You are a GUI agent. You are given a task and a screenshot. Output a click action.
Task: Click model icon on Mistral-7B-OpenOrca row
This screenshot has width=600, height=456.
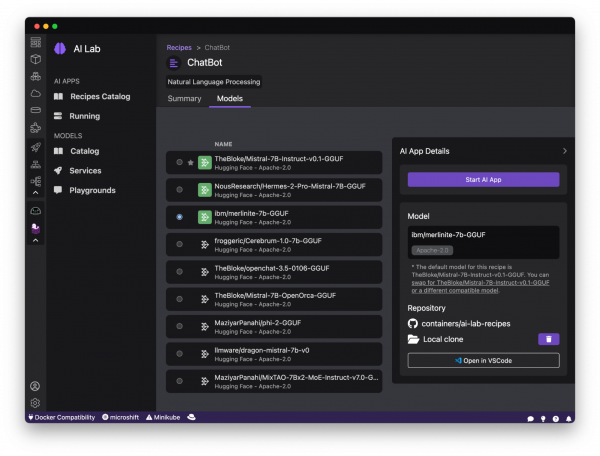[205, 299]
